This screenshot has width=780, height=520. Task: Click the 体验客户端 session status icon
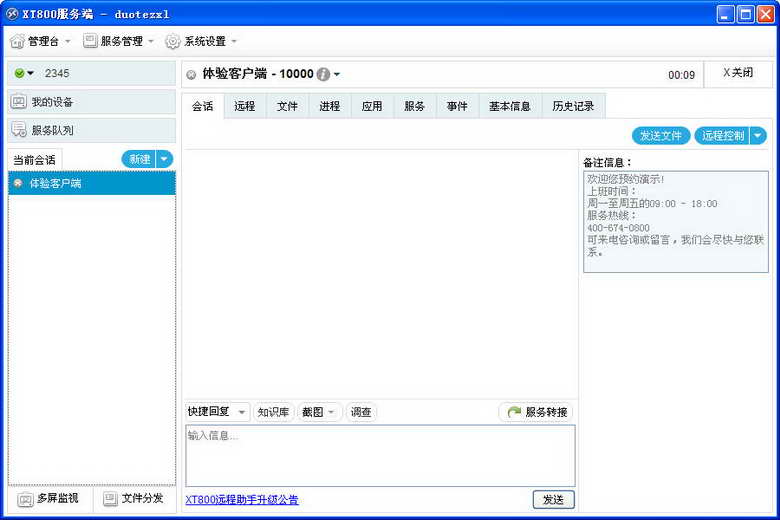coord(18,183)
